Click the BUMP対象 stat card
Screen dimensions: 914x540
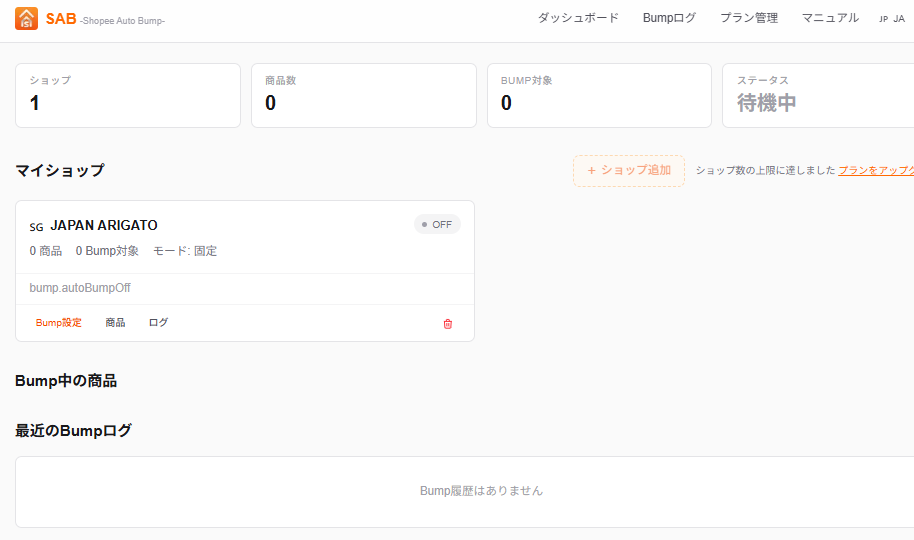click(599, 96)
